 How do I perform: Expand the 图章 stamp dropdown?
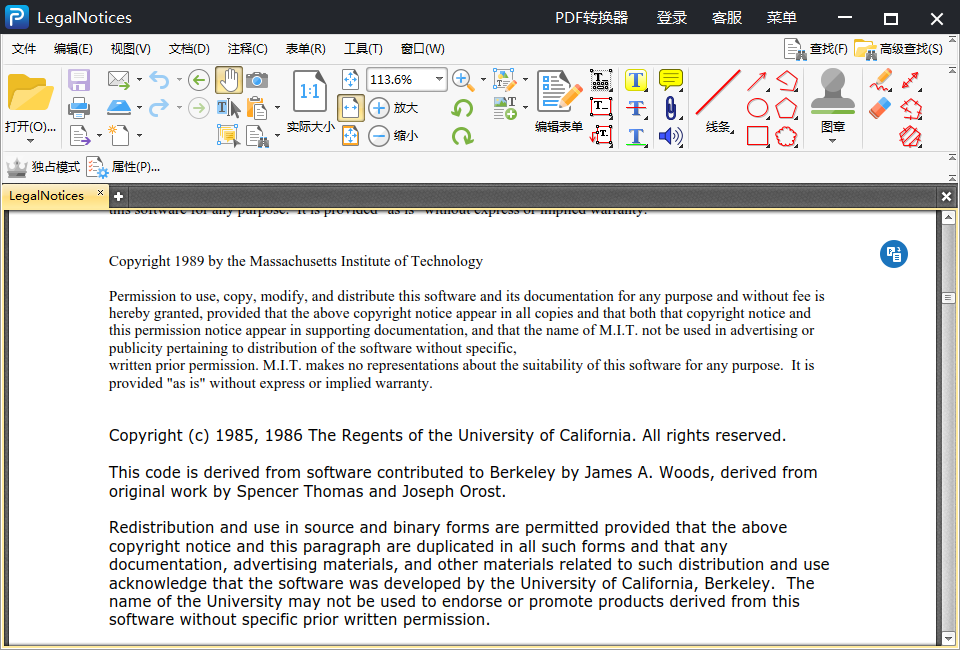click(832, 141)
